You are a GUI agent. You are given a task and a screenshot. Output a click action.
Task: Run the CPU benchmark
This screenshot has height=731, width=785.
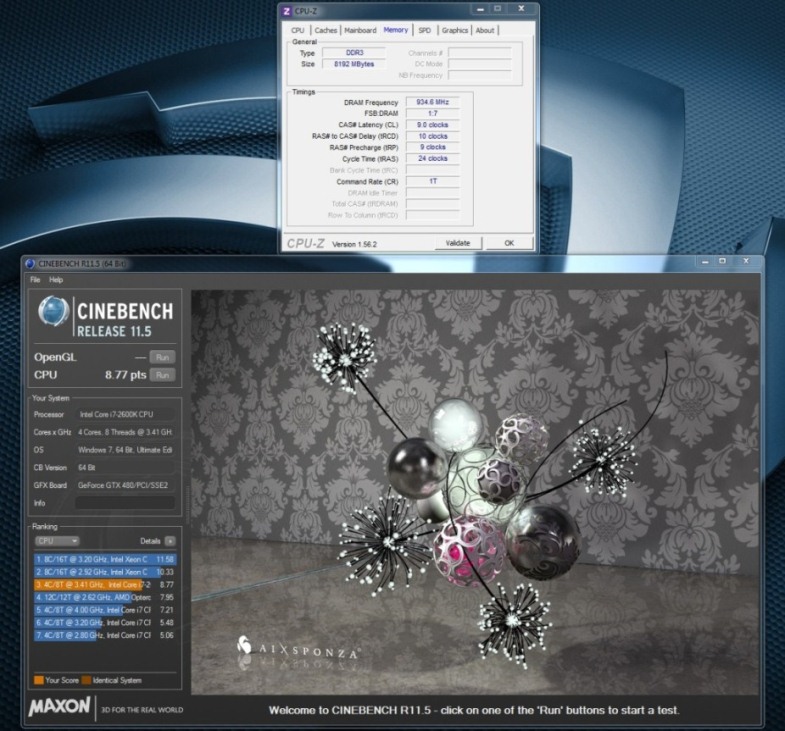[x=162, y=375]
